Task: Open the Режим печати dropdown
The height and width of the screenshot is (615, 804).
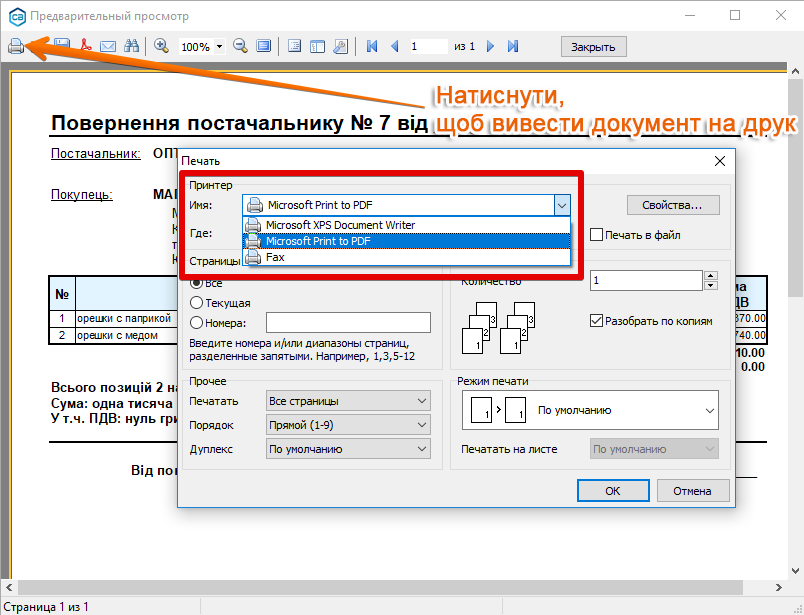Action: click(590, 410)
